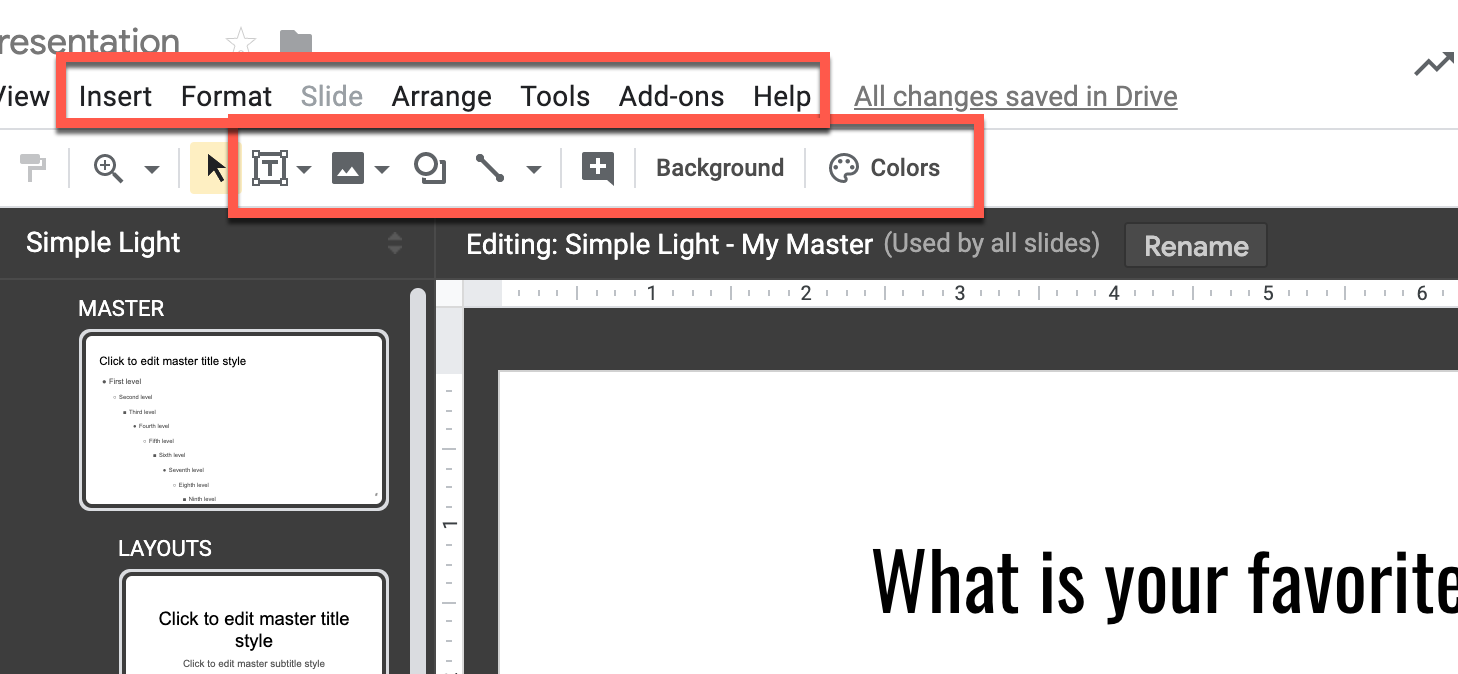Select the Paint format tool
1458x674 pixels.
tap(33, 167)
